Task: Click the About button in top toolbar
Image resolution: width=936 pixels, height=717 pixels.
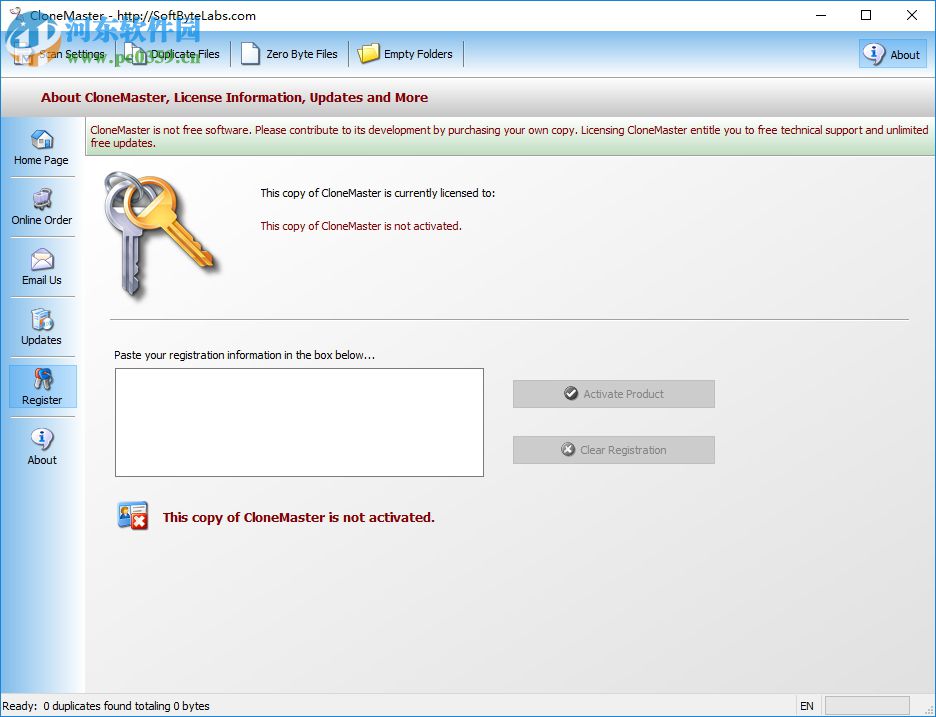Action: click(892, 54)
